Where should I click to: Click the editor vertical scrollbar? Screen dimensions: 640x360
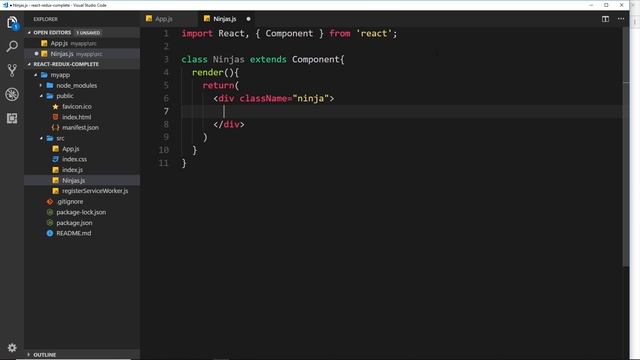pos(626,147)
